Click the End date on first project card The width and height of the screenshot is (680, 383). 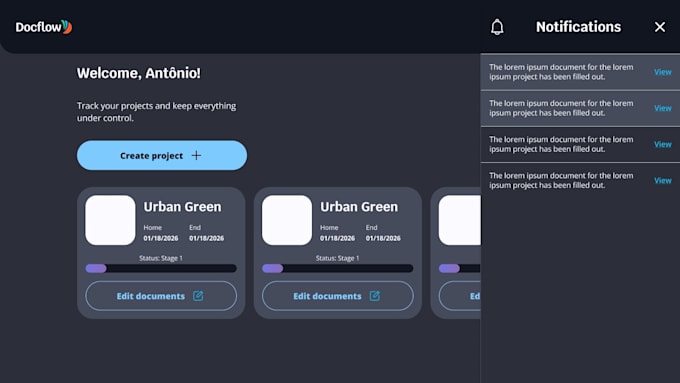pos(206,238)
